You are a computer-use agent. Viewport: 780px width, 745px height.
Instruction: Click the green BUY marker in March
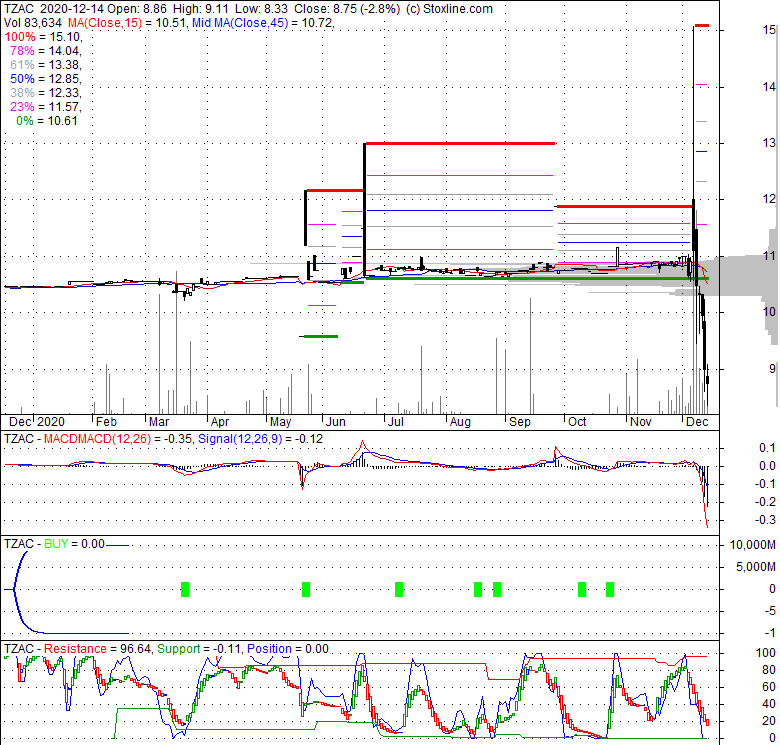(185, 589)
